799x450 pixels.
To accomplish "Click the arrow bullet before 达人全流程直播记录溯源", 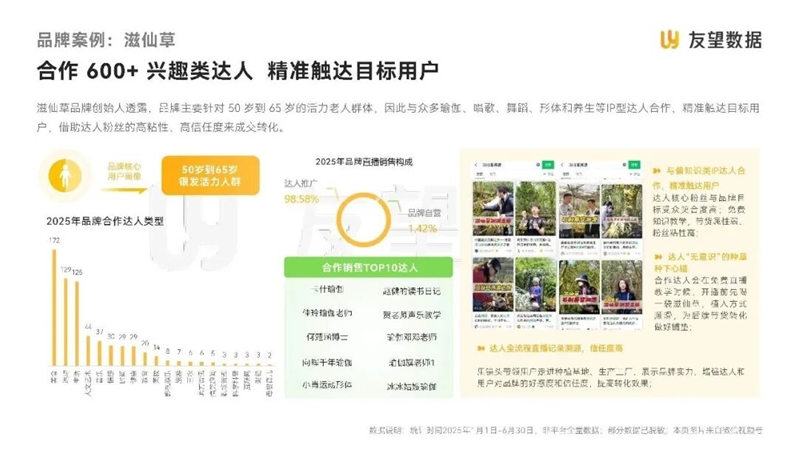I will 481,349.
